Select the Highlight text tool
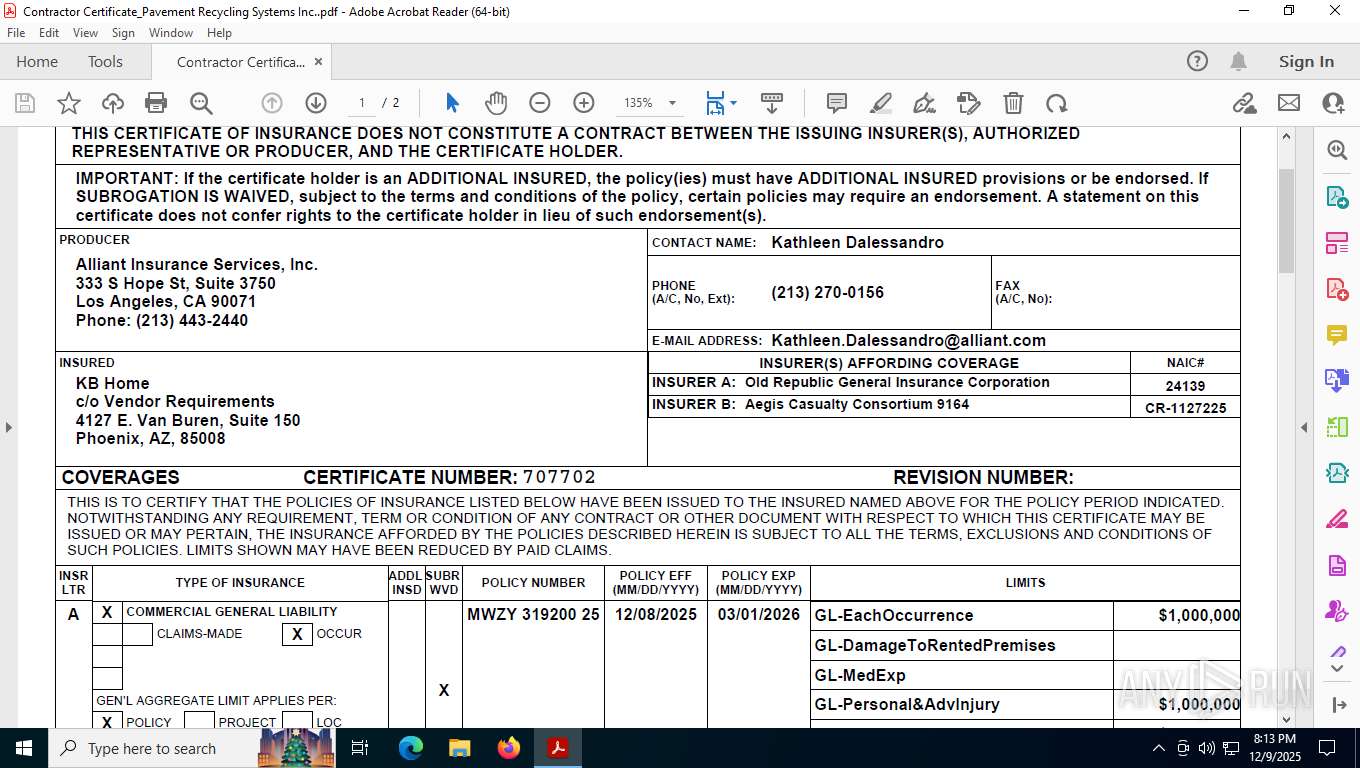 [x=881, y=103]
